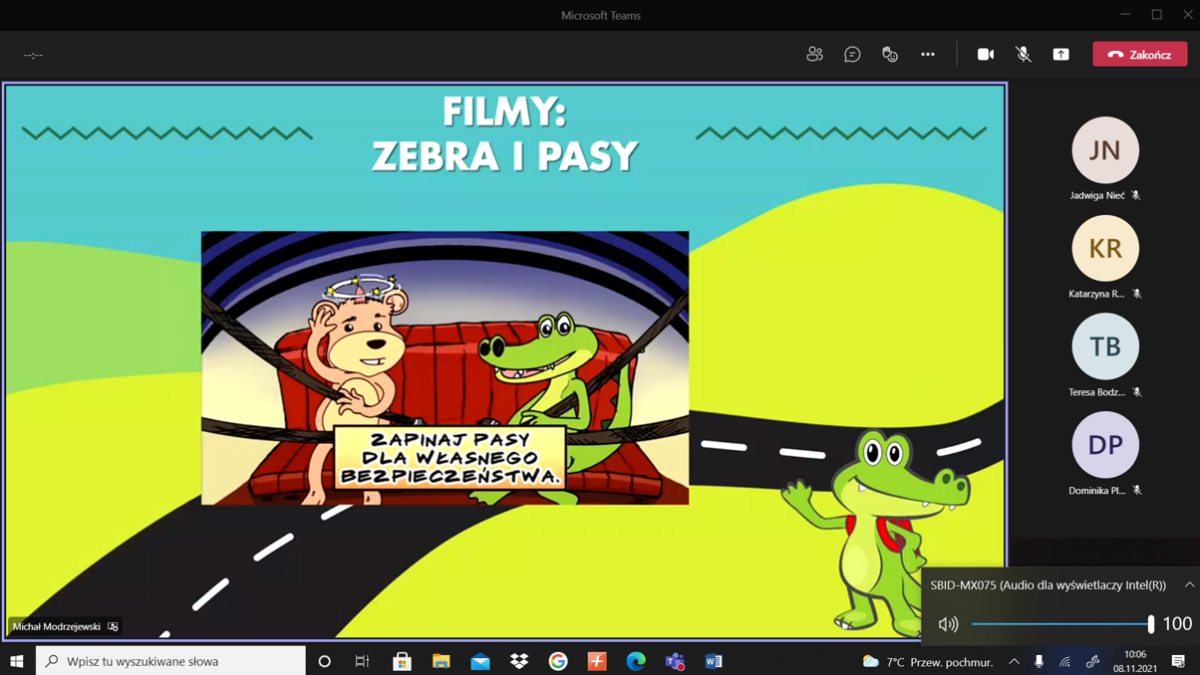The height and width of the screenshot is (675, 1200).
Task: Click the volume slider track
Action: (1061, 624)
